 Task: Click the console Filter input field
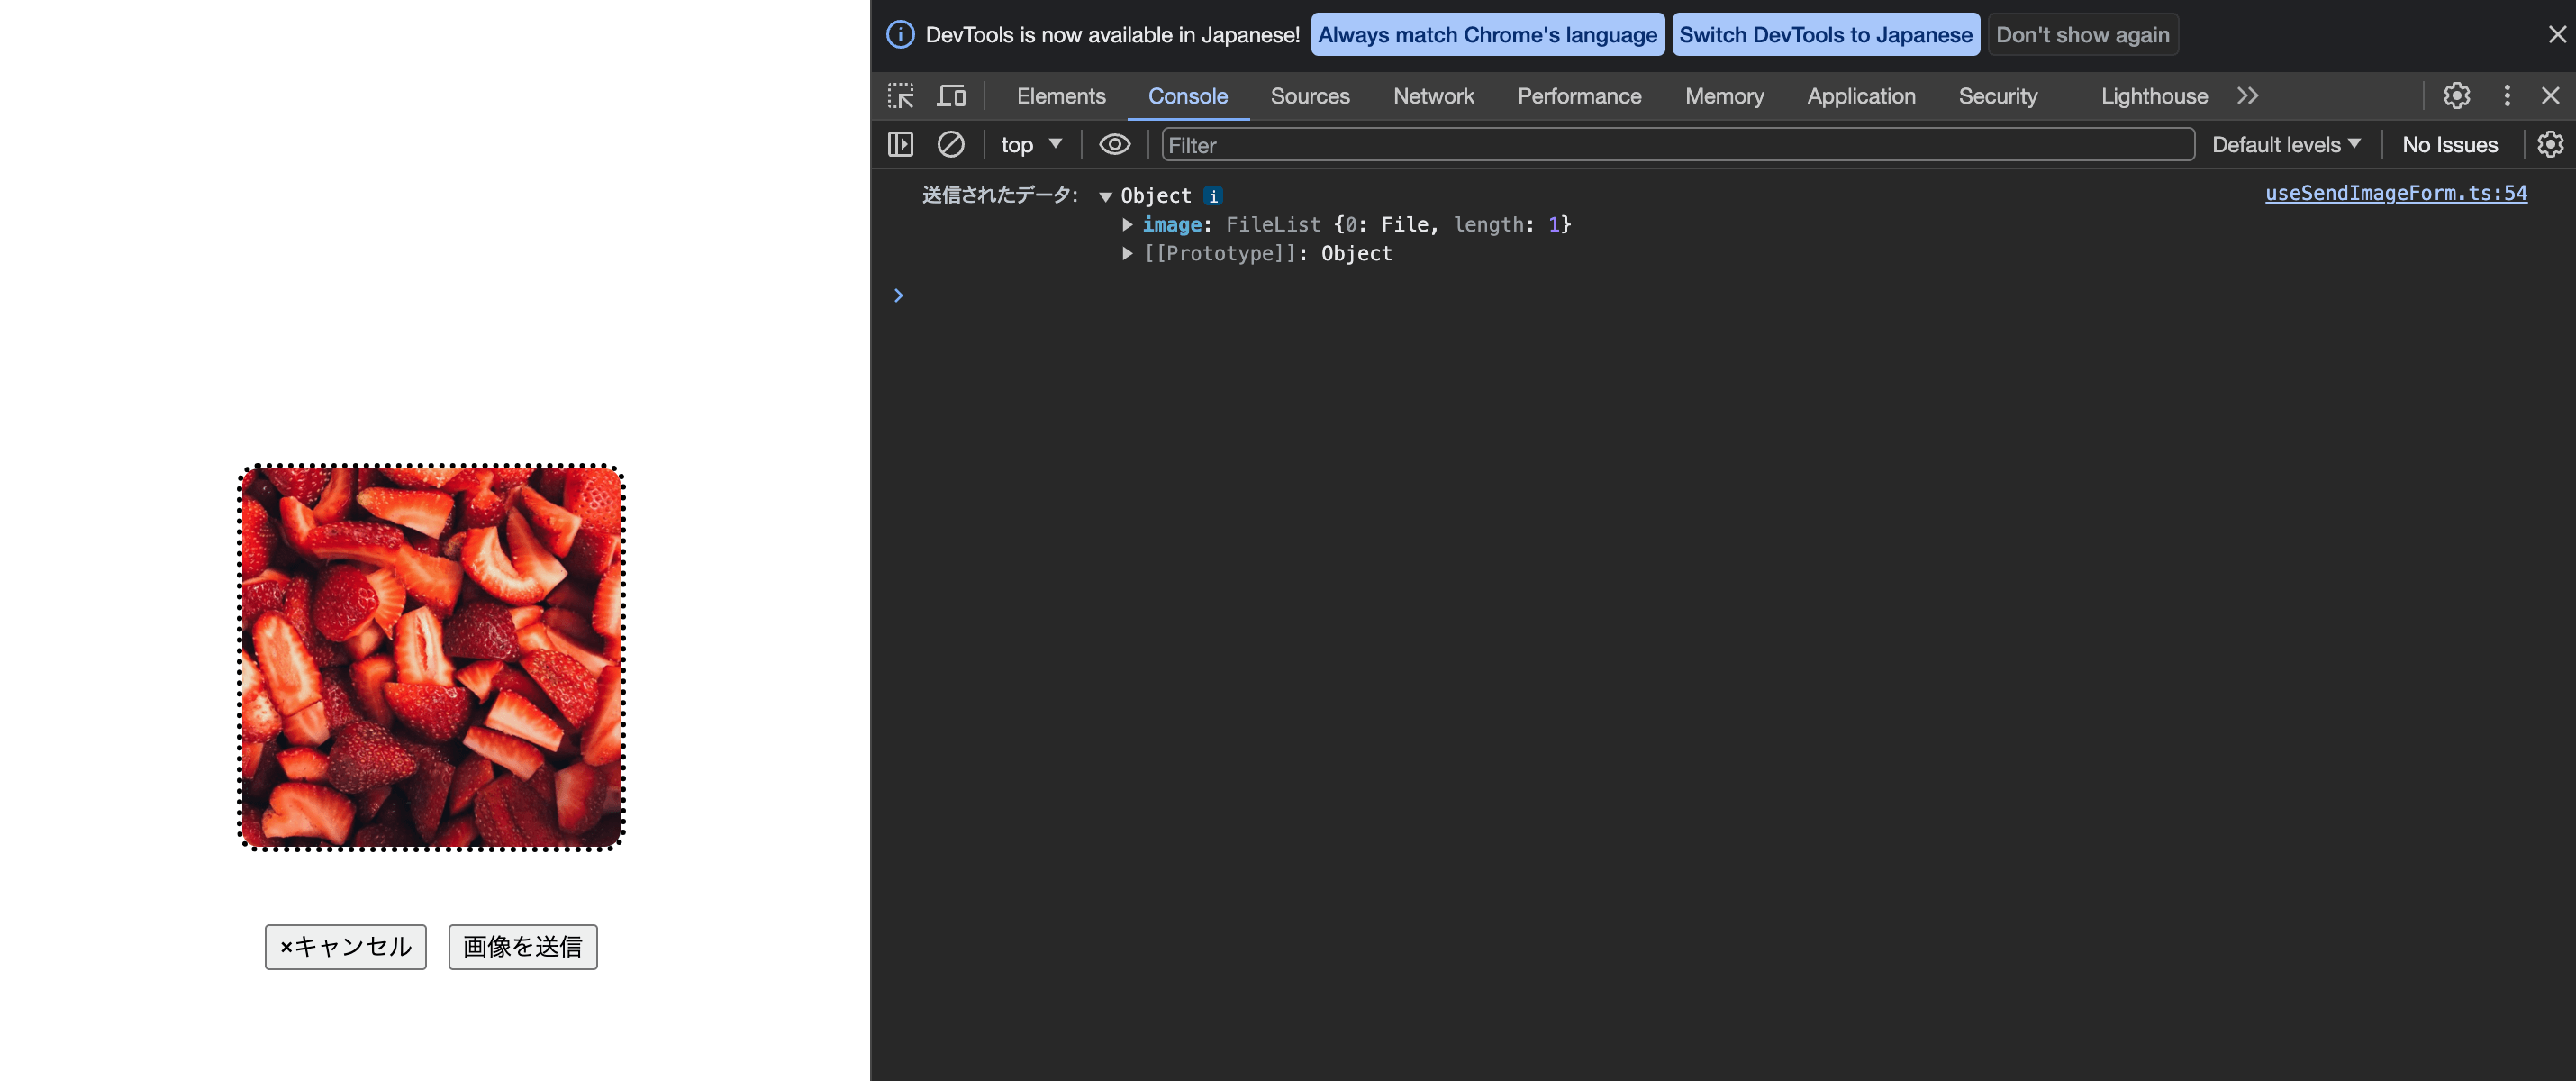coord(1676,145)
